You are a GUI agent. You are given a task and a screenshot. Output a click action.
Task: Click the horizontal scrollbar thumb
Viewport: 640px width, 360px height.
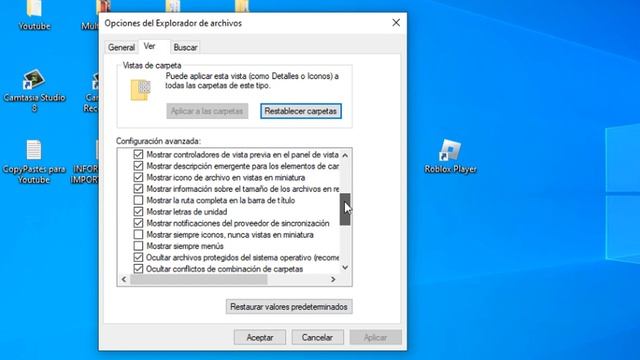(199, 280)
